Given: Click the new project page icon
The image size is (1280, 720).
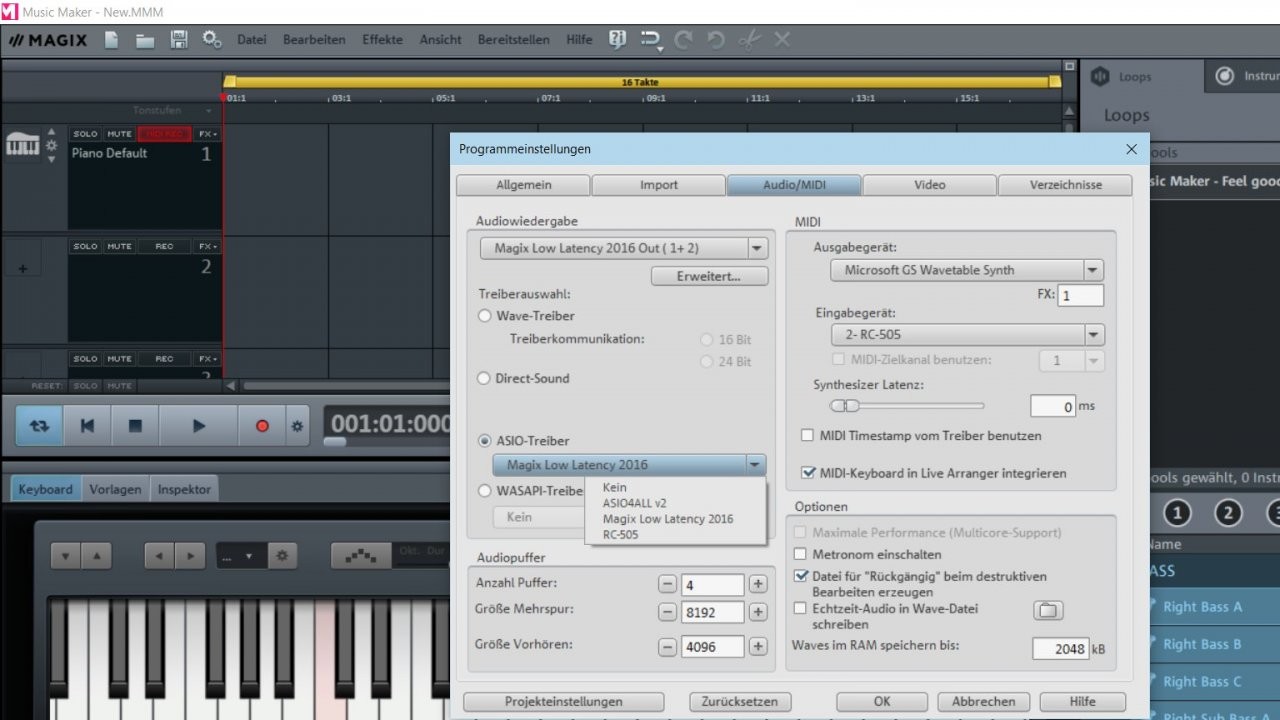Looking at the screenshot, I should (112, 40).
